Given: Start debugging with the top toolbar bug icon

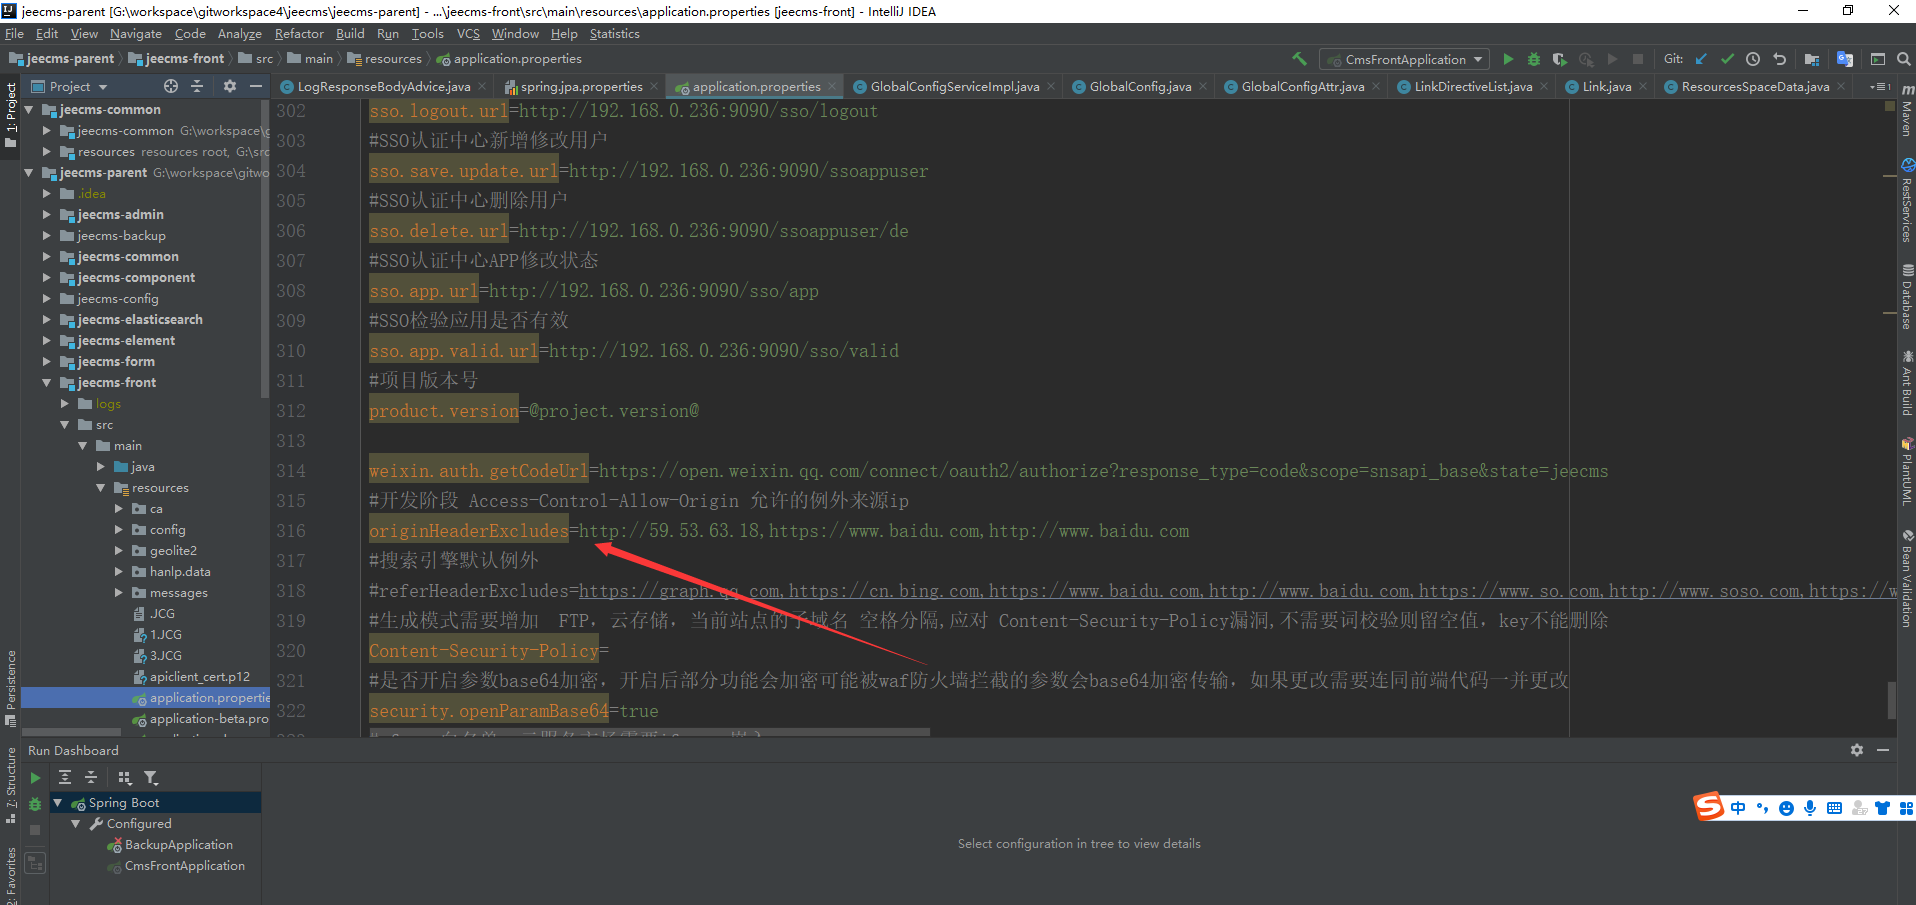Looking at the screenshot, I should [1533, 59].
